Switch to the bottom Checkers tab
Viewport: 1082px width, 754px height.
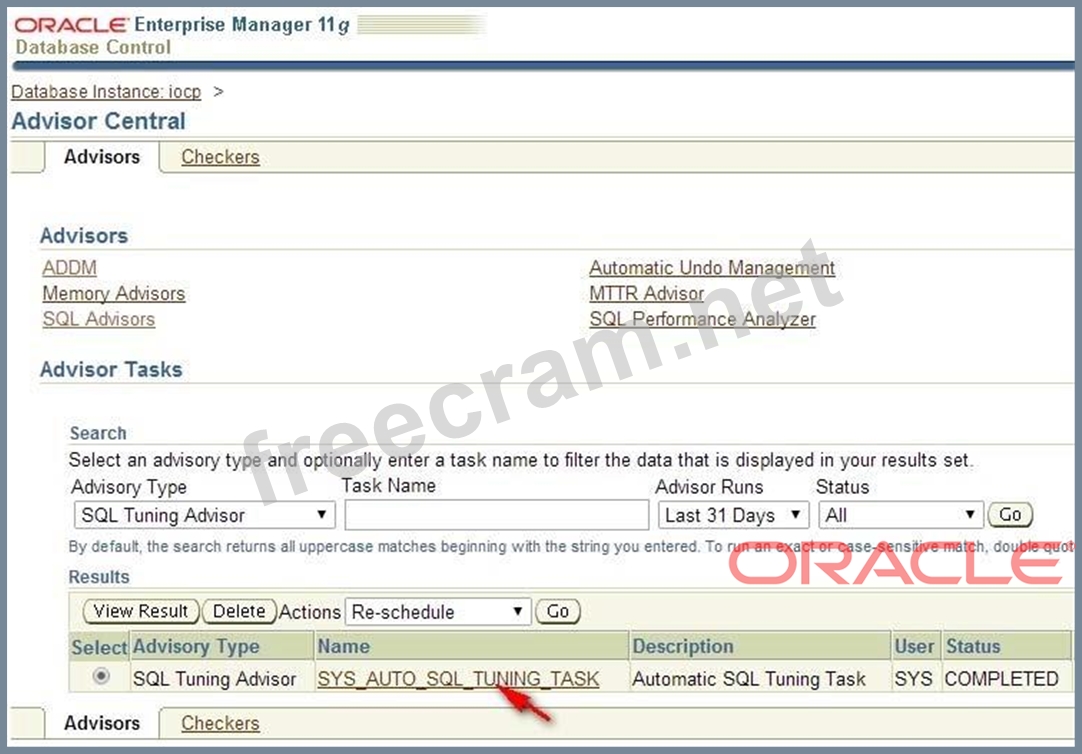click(x=220, y=723)
